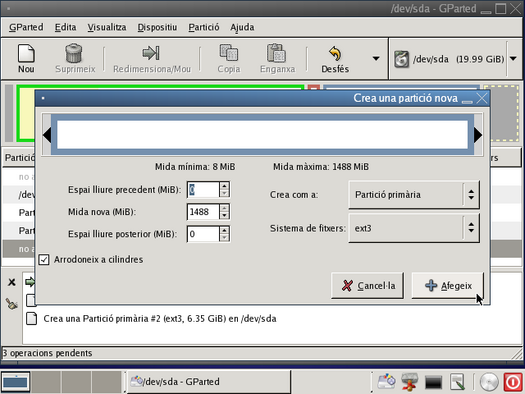Click the window menu dot on dialog title bar

tap(43, 98)
